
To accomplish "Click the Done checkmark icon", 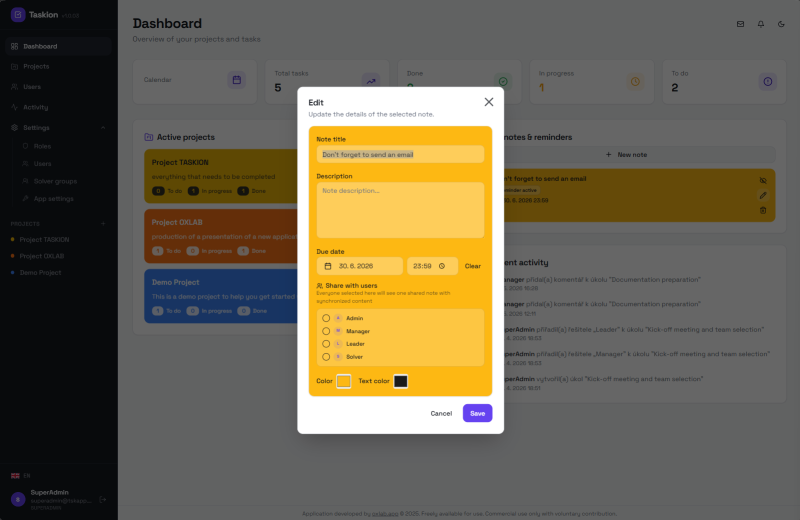I will coord(503,82).
